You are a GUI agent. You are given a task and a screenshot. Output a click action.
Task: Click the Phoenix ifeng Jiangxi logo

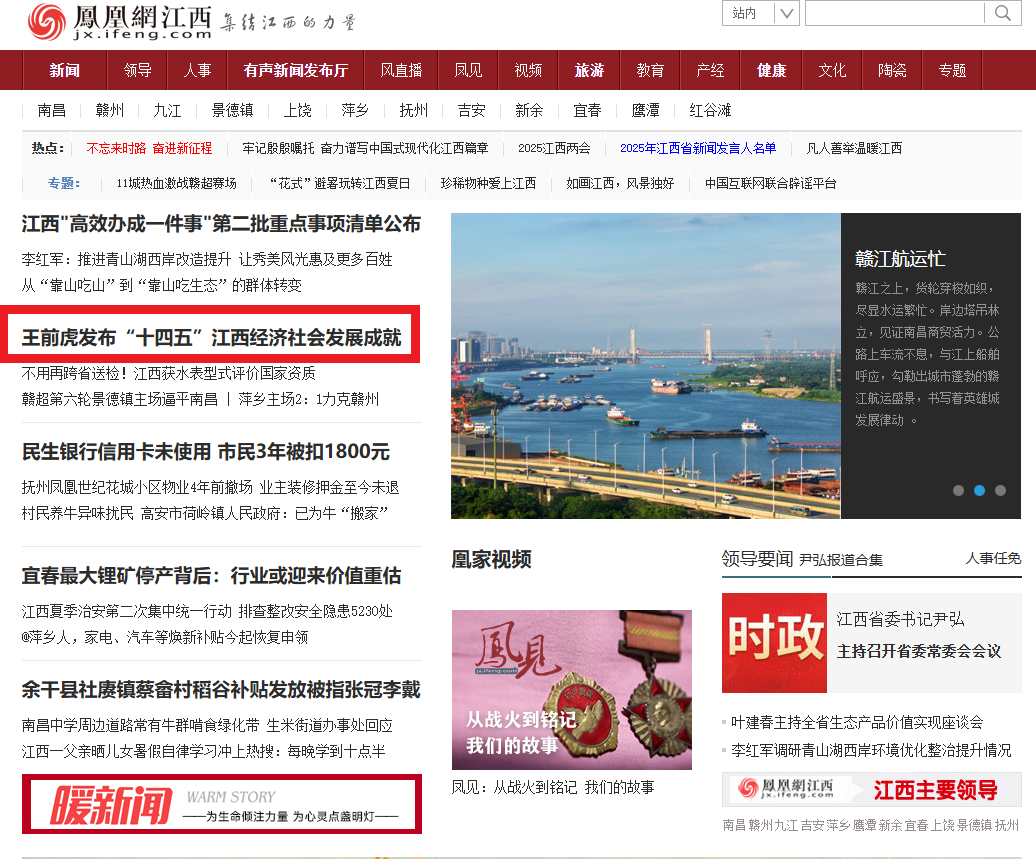tap(119, 22)
